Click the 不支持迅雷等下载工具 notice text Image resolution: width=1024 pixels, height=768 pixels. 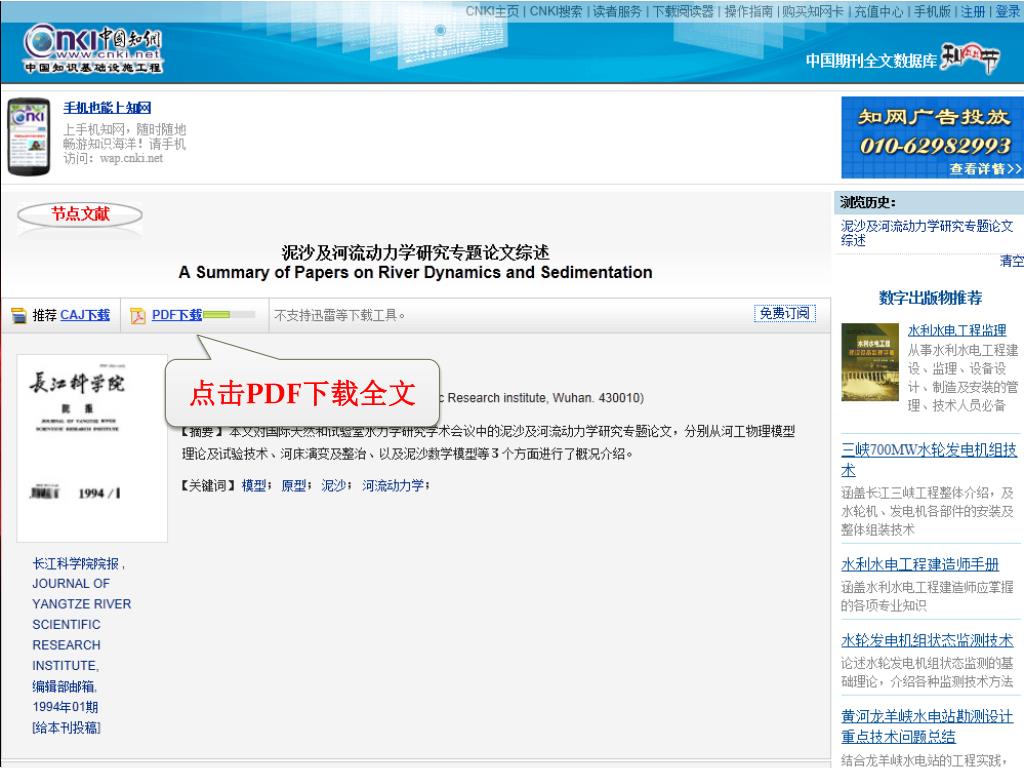pyautogui.click(x=339, y=315)
